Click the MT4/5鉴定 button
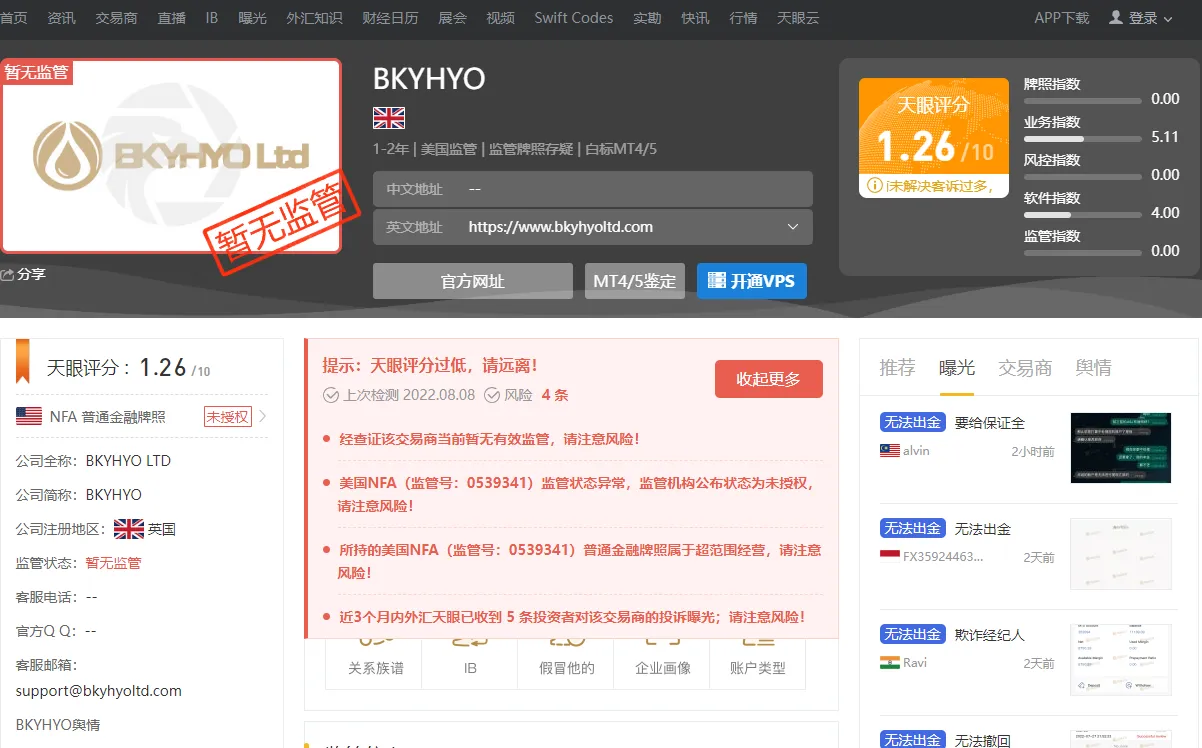Viewport: 1202px width, 748px height. 635,281
